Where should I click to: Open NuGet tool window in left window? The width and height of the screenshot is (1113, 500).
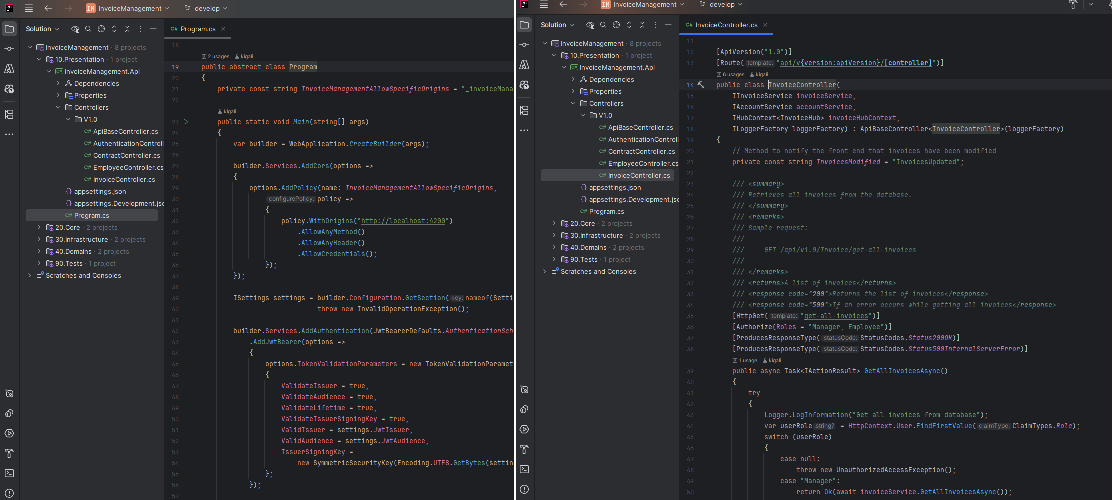coord(9,413)
